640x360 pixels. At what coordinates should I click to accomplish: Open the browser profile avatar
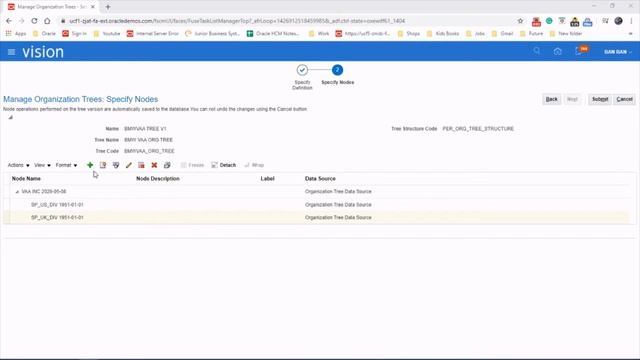(618, 21)
